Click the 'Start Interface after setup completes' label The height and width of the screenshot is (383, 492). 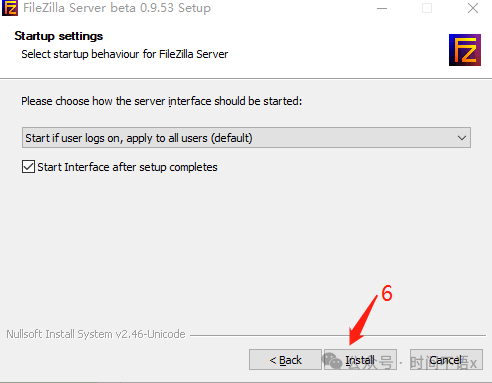(x=127, y=167)
